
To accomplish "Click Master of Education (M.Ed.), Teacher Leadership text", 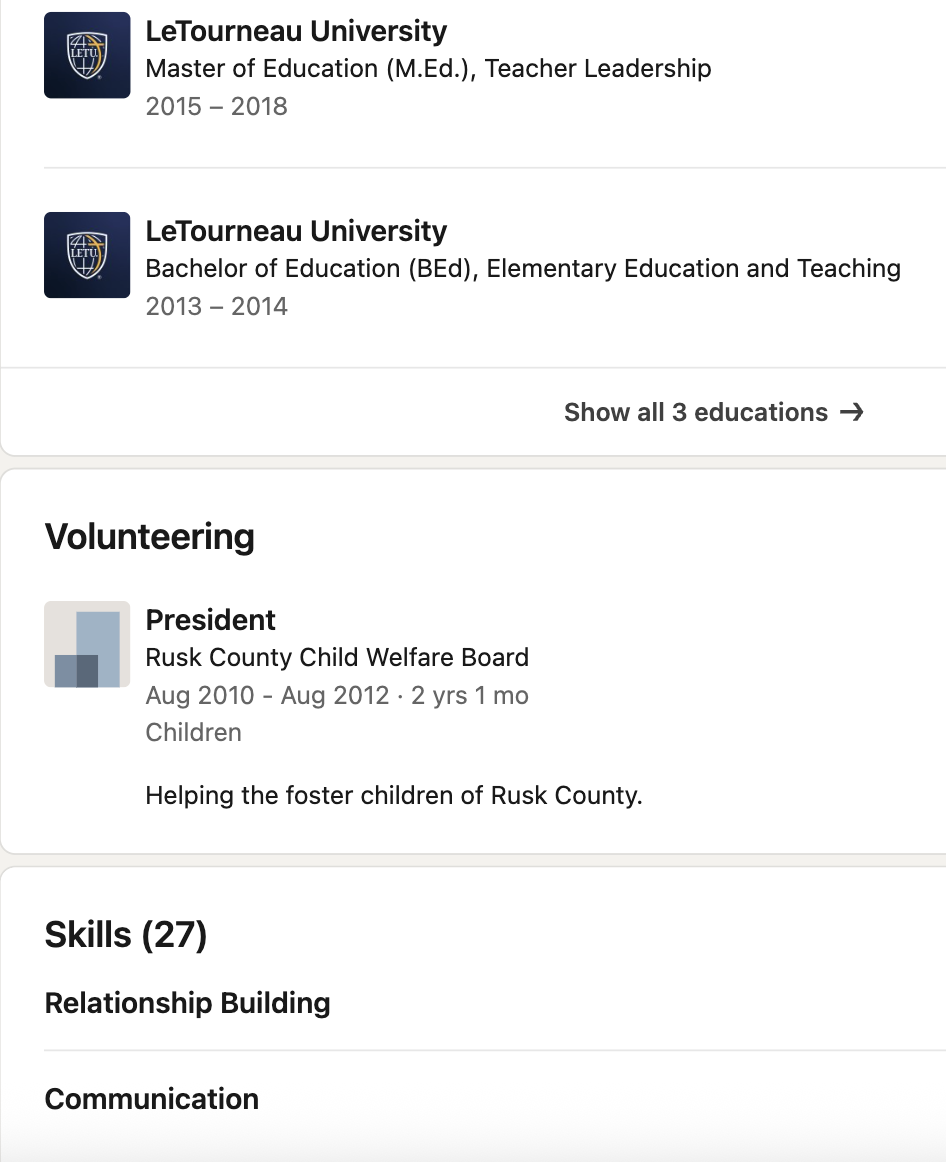I will point(428,69).
